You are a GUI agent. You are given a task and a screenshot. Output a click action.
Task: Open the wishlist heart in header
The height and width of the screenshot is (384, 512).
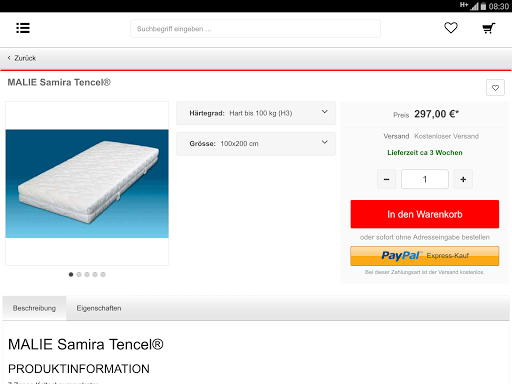click(x=451, y=28)
